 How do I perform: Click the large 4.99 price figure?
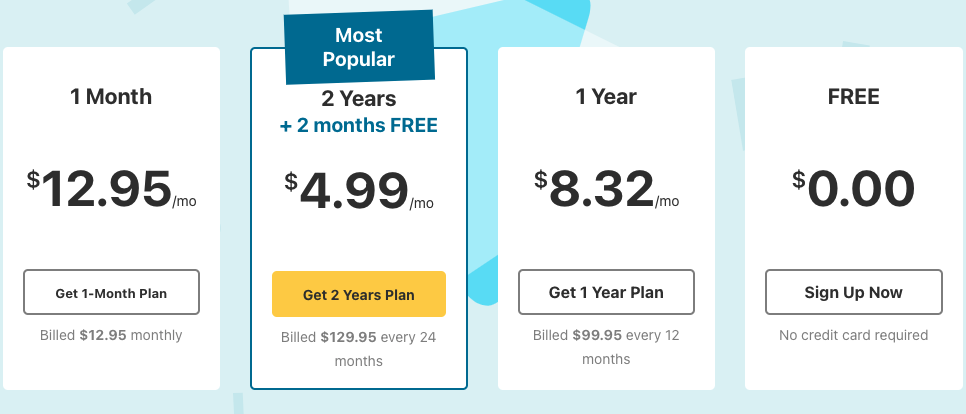[354, 192]
